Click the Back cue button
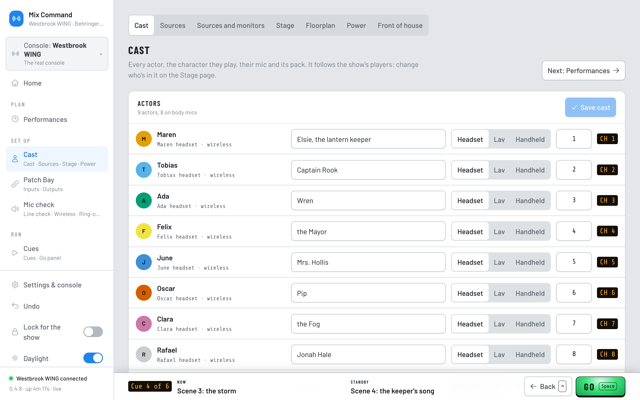This screenshot has width=640, height=400. tap(548, 386)
